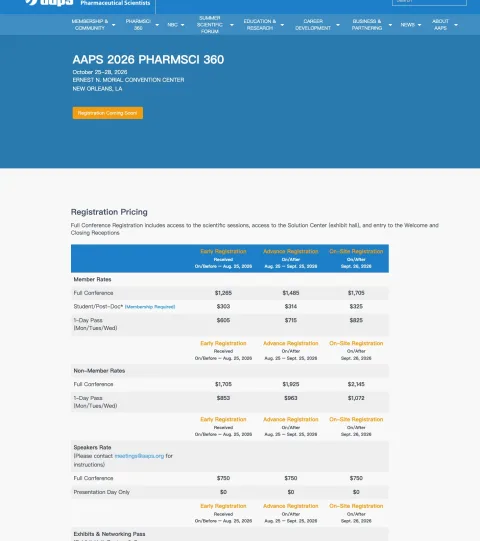The height and width of the screenshot is (541, 480).
Task: Click AAPS 2026 PharmSci 360 heading
Action: 148,60
